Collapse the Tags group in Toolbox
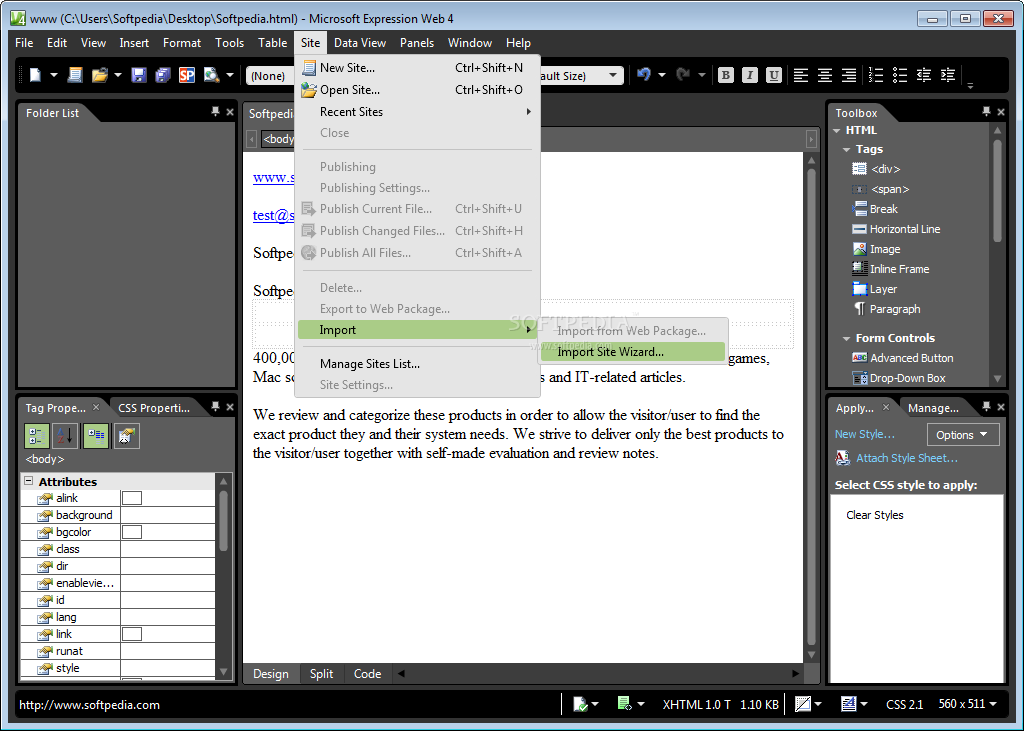This screenshot has height=731, width=1024. point(846,150)
